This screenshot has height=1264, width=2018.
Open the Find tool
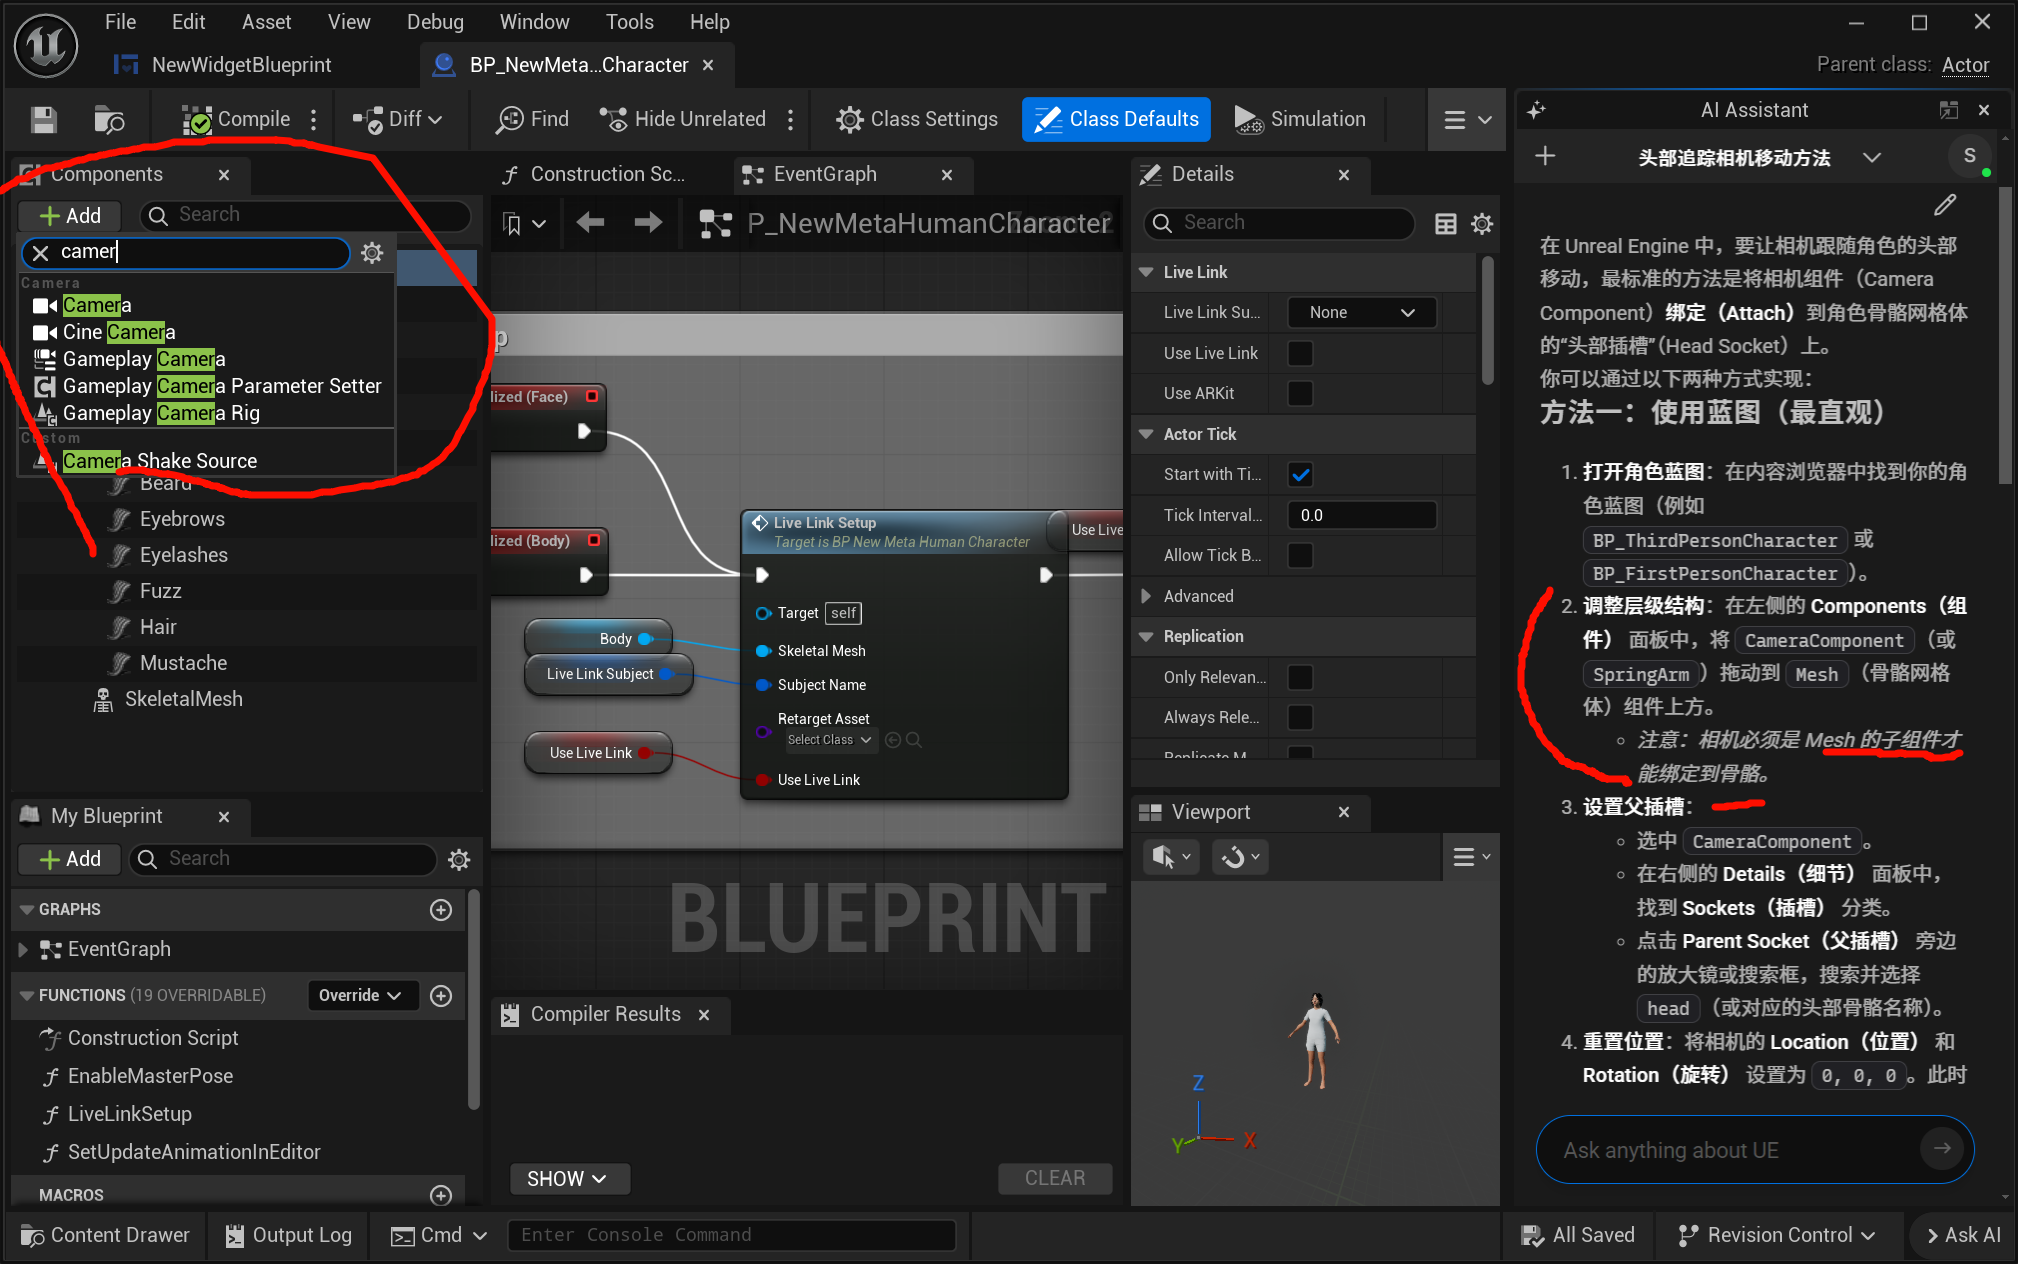[533, 120]
